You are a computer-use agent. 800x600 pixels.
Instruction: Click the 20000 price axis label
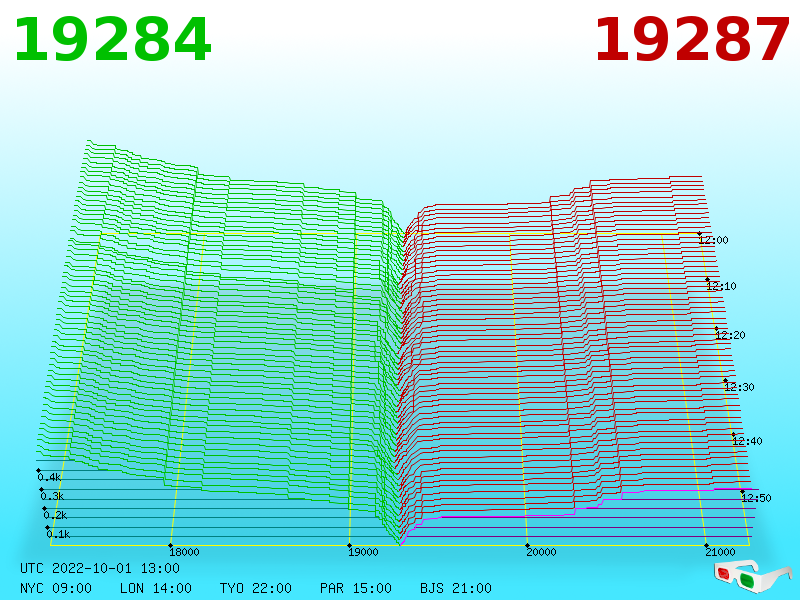tap(541, 552)
